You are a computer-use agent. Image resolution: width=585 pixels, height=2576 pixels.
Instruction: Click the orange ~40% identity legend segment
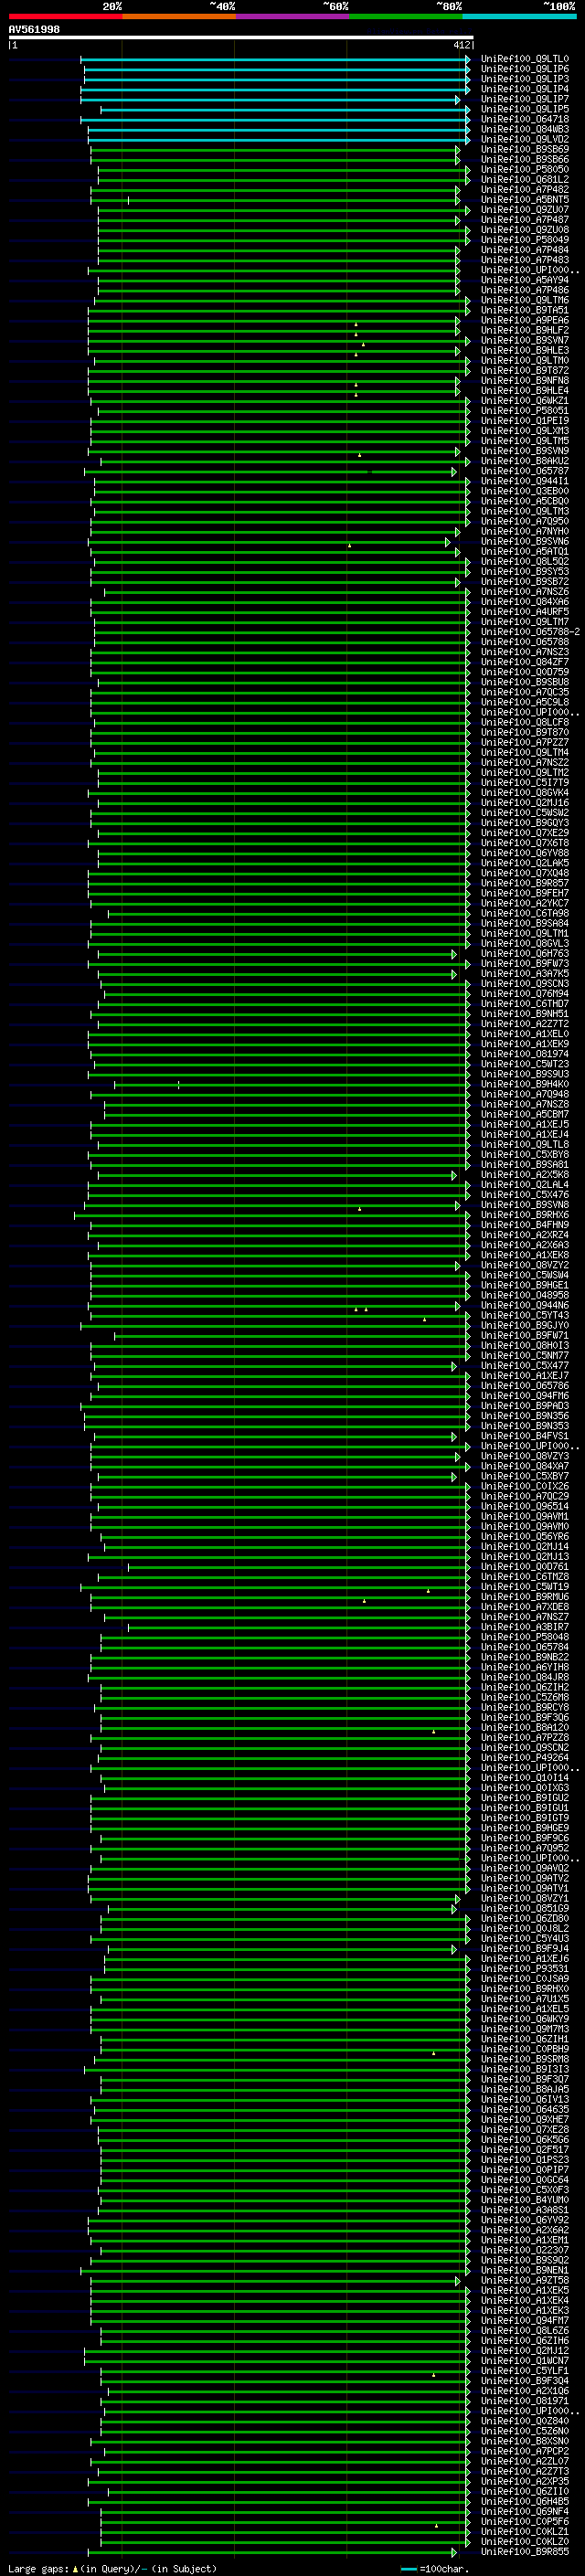(x=179, y=16)
